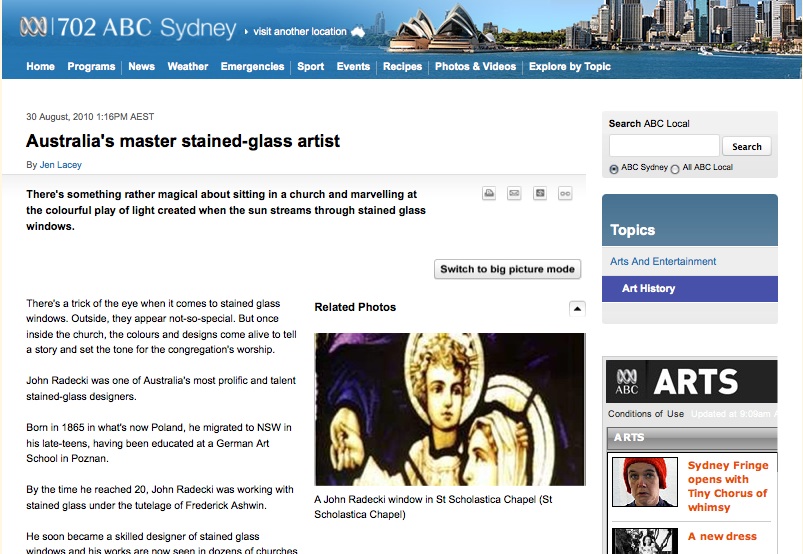Go to the Sport section
Viewport: 803px width, 554px height.
coord(310,67)
